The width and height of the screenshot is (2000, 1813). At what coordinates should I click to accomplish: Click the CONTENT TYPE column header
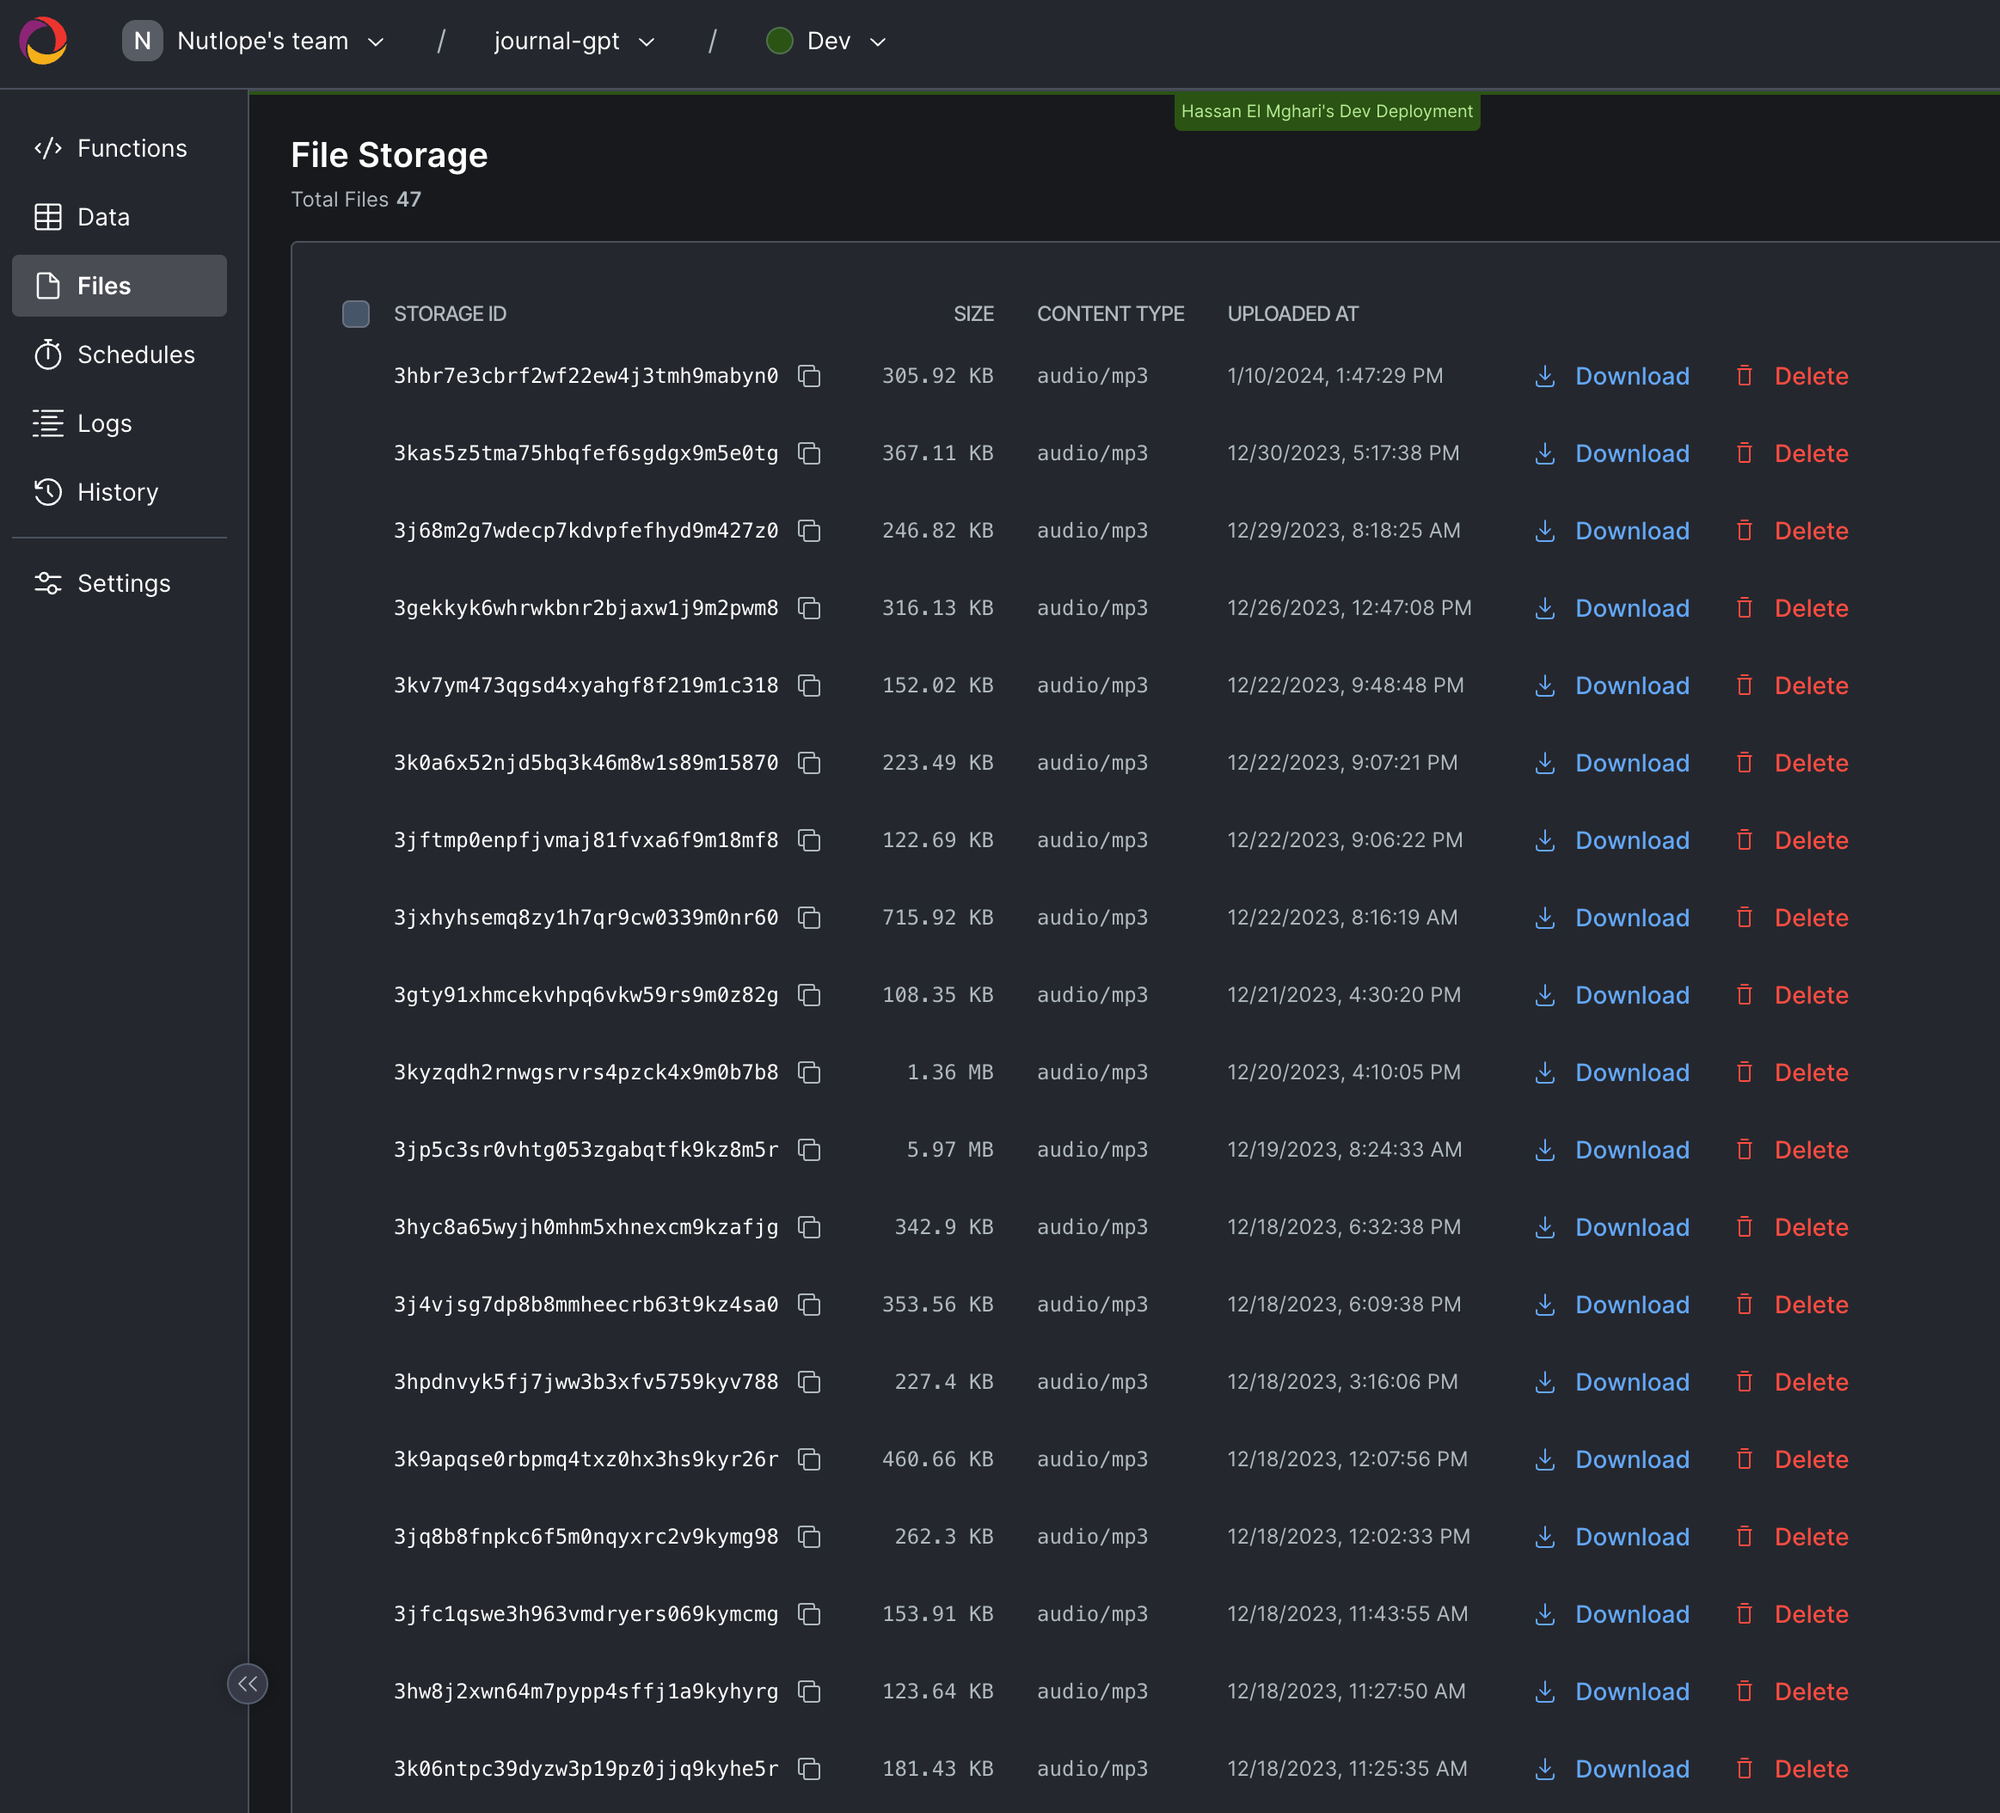click(x=1110, y=314)
